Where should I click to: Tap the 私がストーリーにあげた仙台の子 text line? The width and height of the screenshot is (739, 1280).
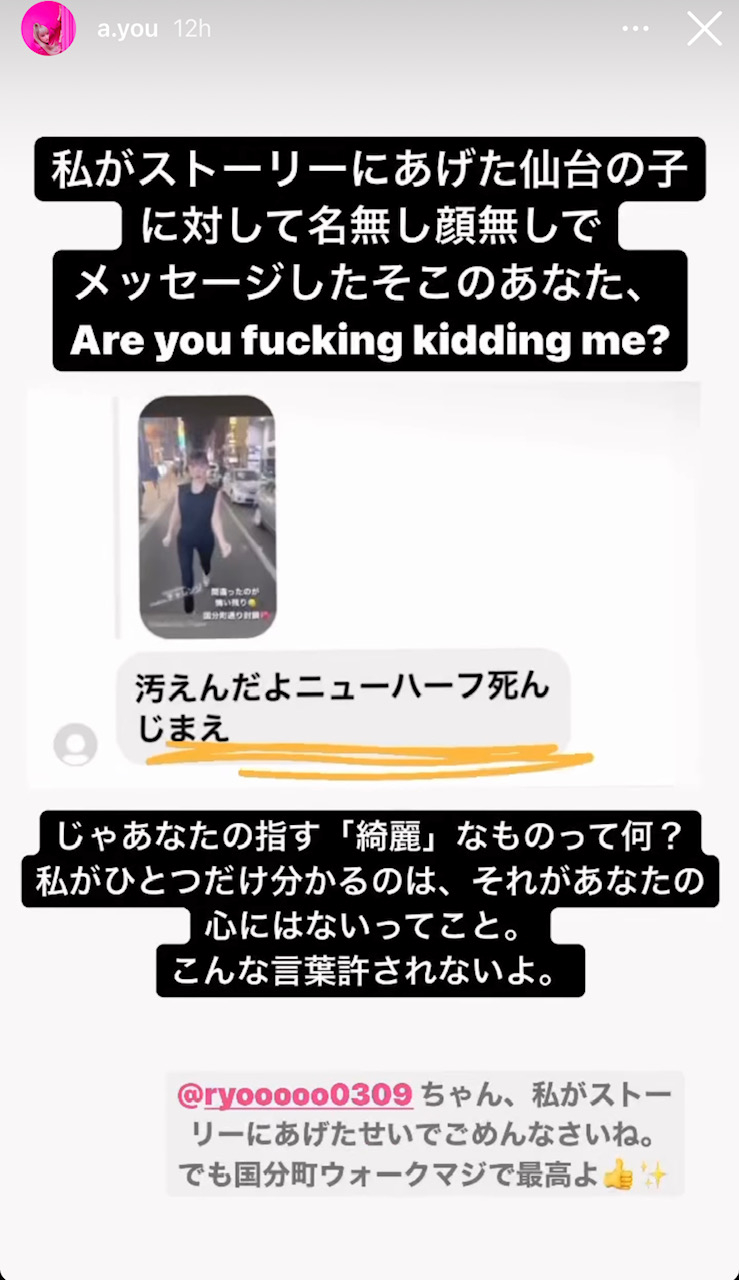point(370,170)
